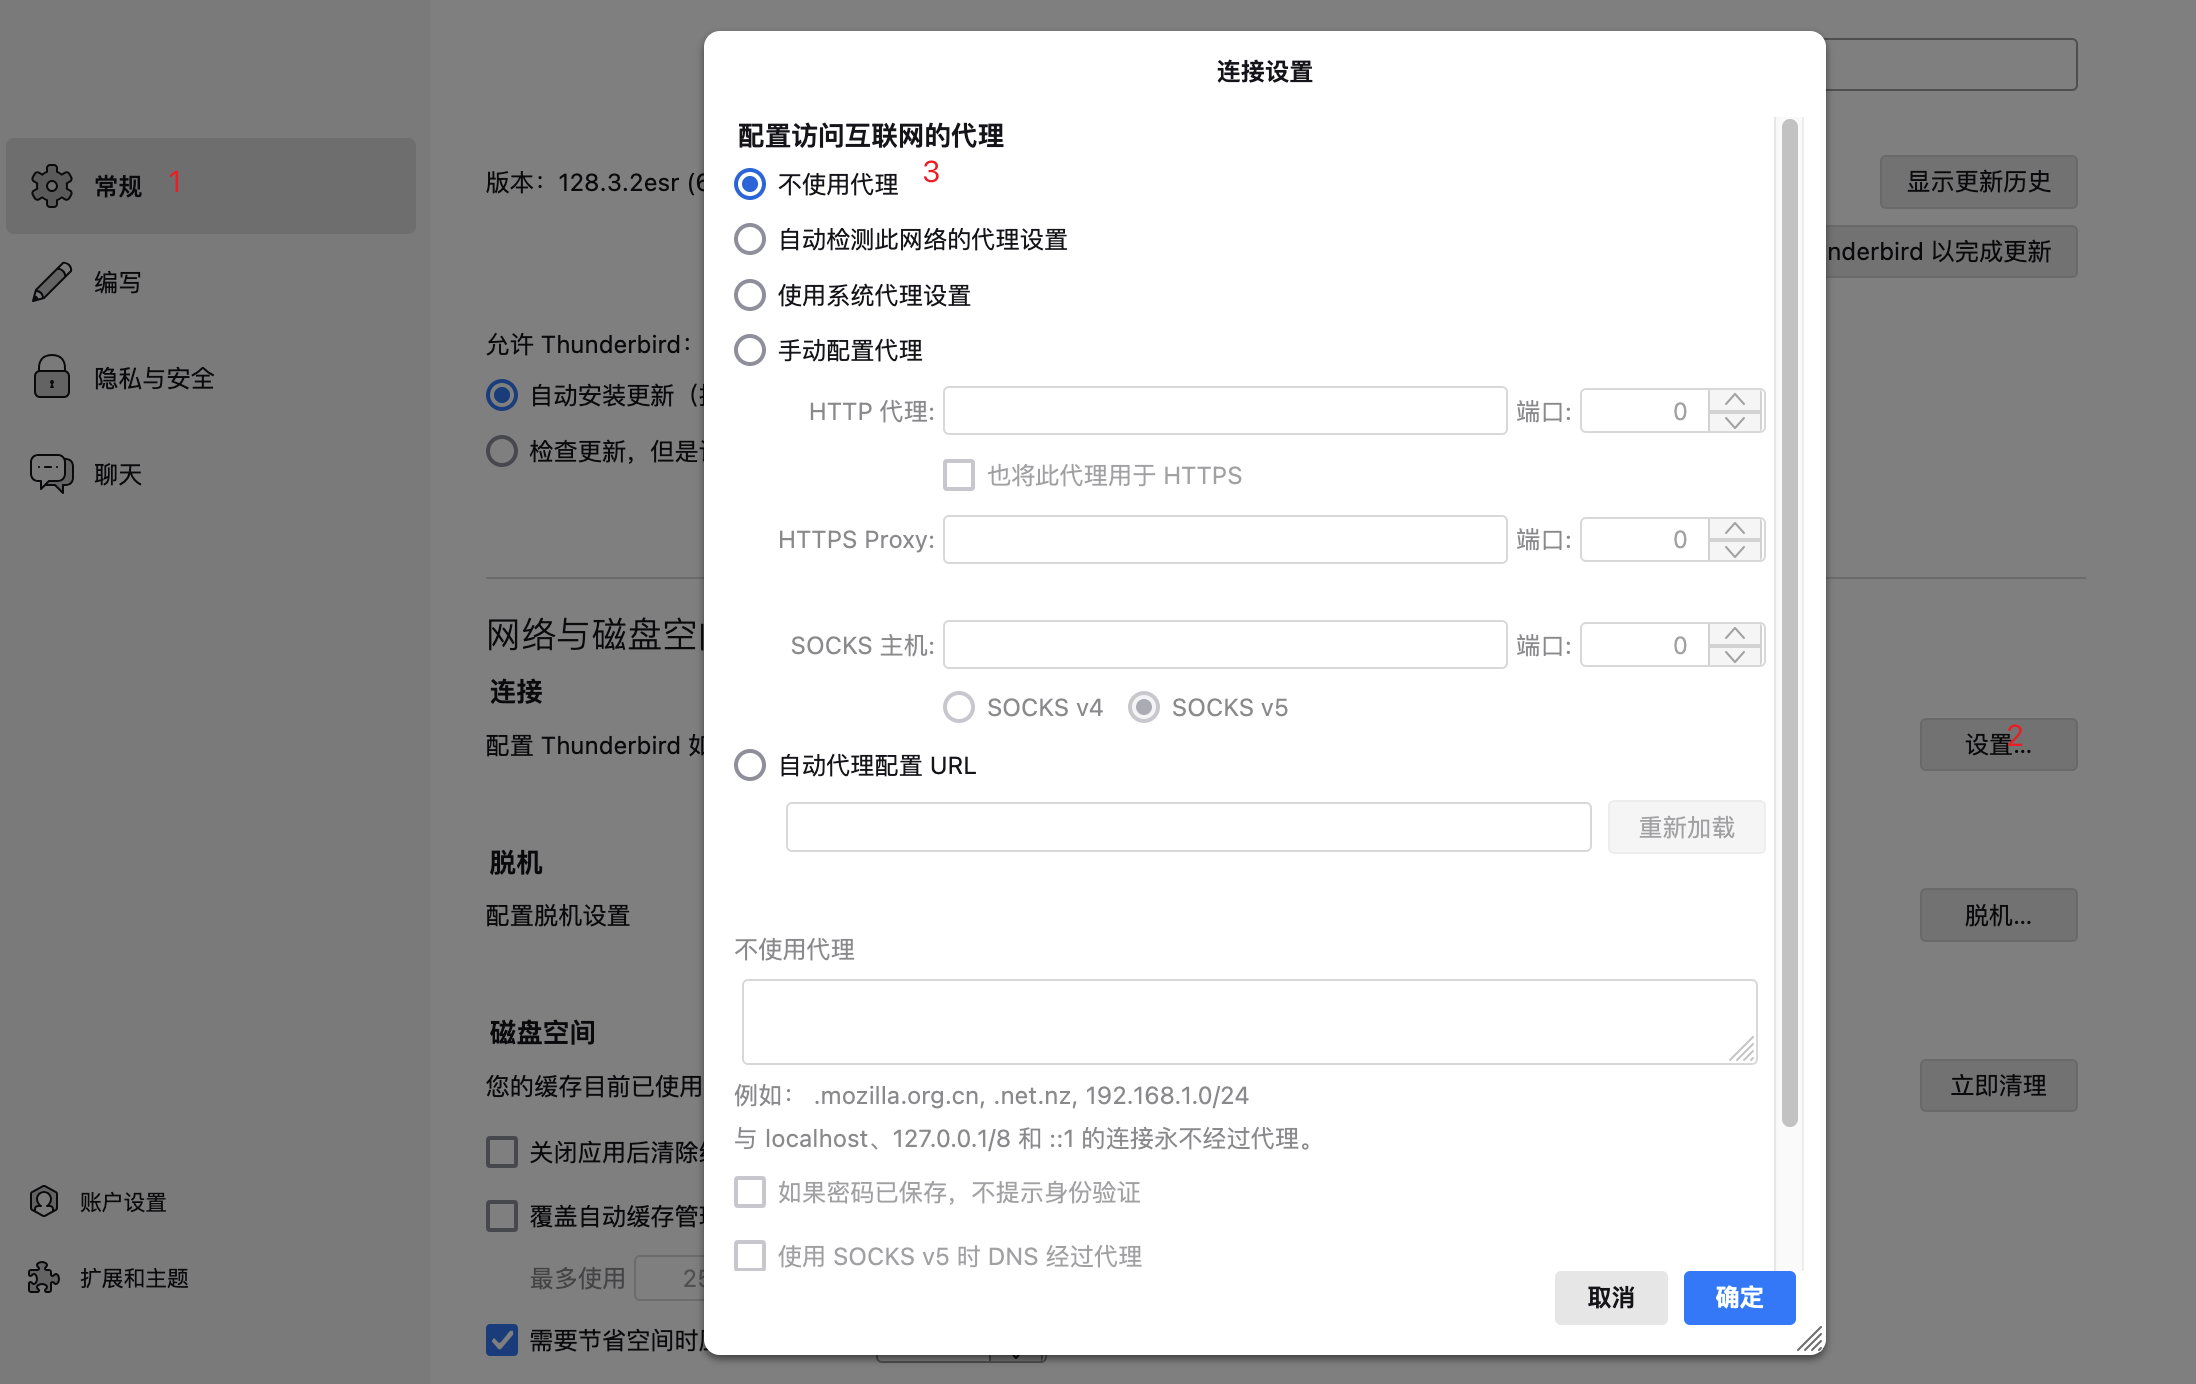
Task: Confirm settings with 确定 button
Action: pos(1738,1297)
